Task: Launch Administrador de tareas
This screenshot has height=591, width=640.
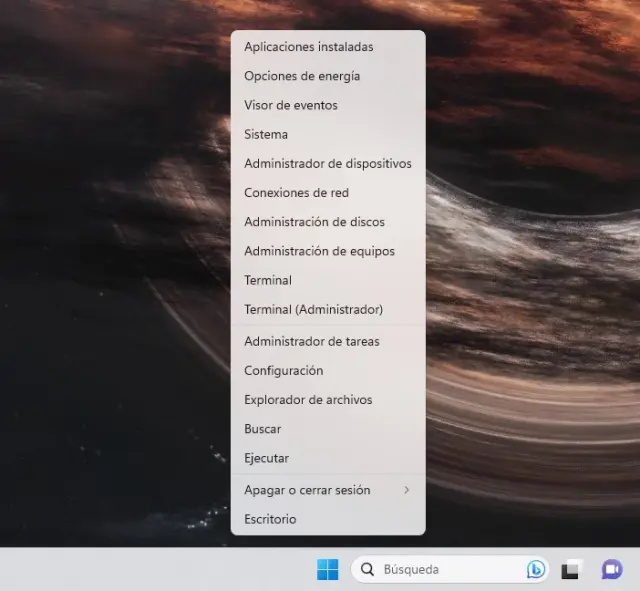Action: click(x=312, y=341)
